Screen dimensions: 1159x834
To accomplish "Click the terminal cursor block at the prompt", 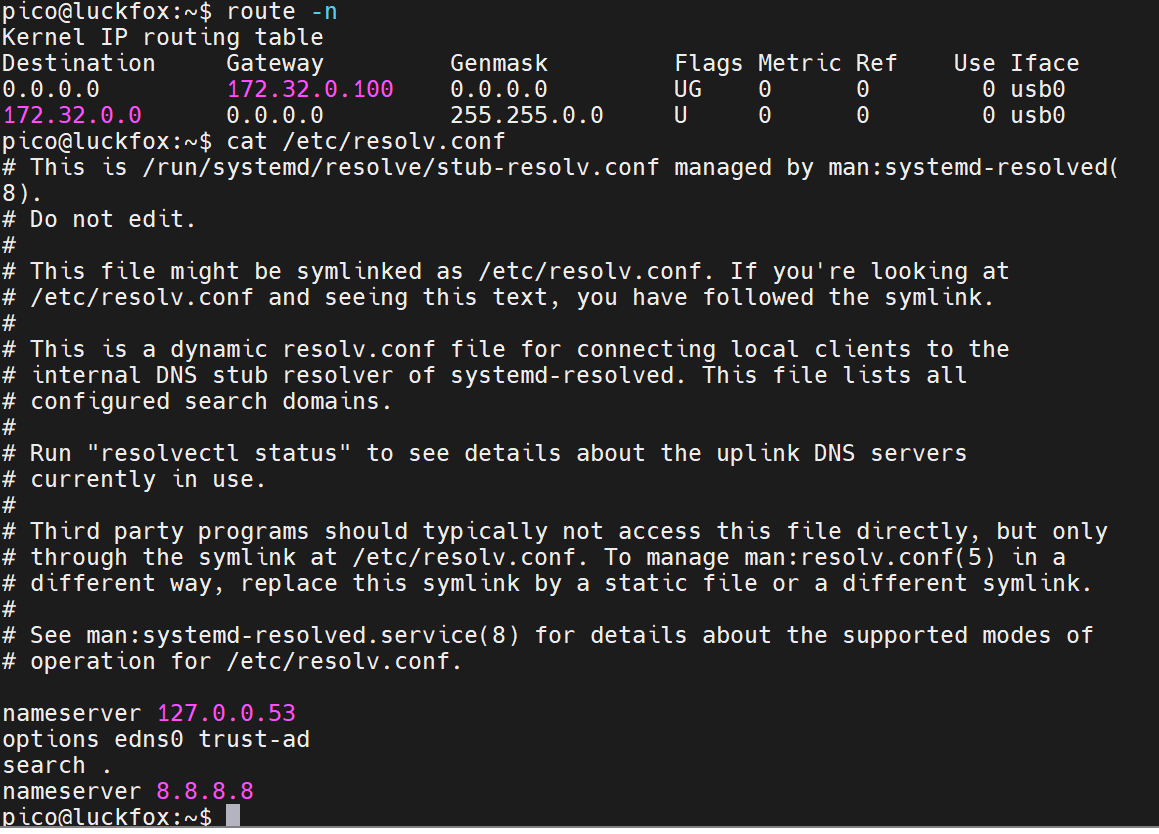I will click(233, 816).
